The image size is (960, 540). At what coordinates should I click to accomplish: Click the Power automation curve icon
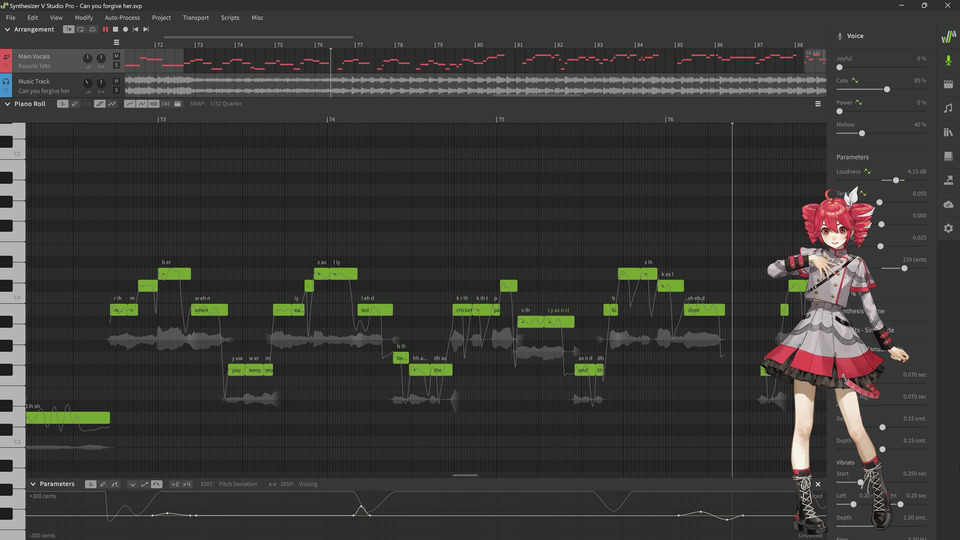coord(859,102)
